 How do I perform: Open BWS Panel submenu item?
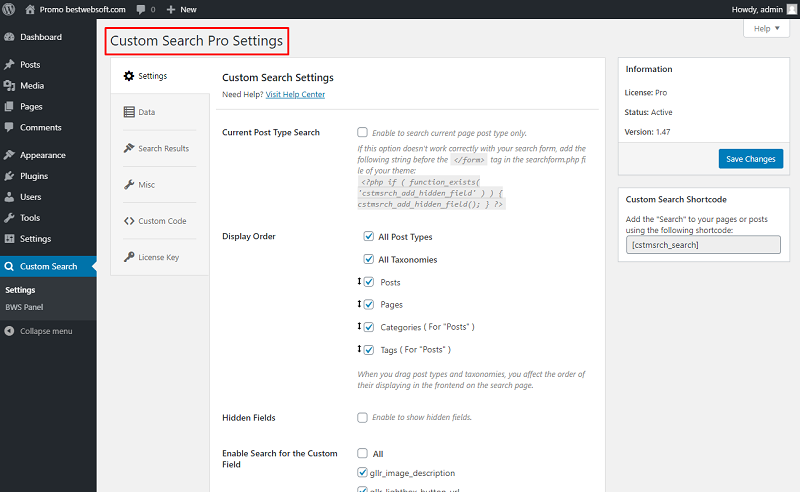pos(24,307)
